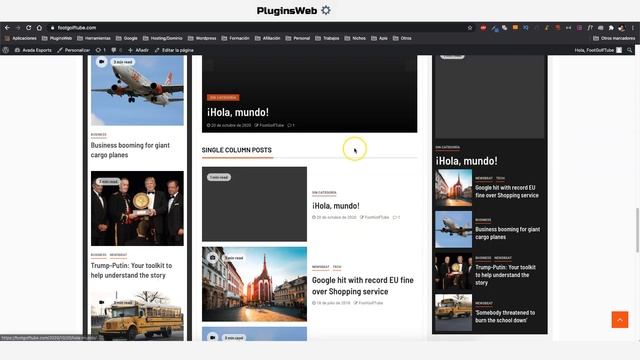Open sidebar 'Trump-Putin: Your toolkit' link

coord(505,275)
